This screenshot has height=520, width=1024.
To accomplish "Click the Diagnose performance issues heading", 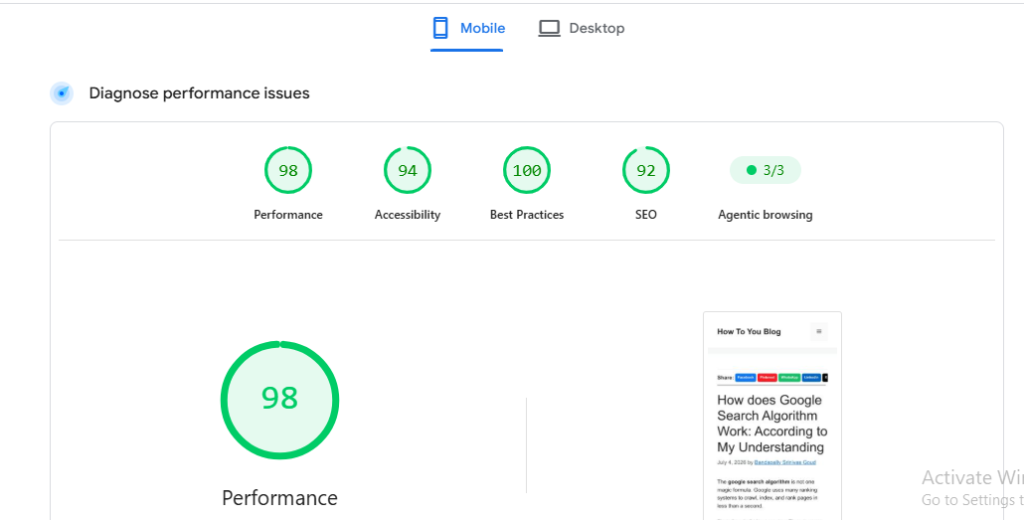I will [199, 93].
